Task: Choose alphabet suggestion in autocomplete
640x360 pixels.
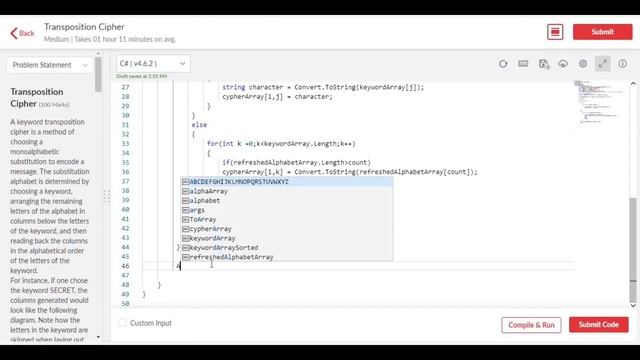Action: coord(287,200)
